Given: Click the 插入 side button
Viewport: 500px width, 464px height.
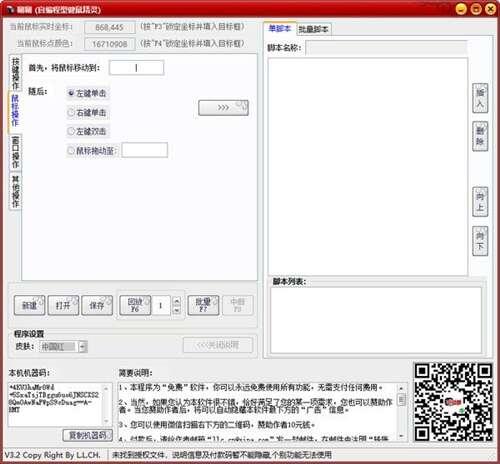Looking at the screenshot, I should 480,98.
